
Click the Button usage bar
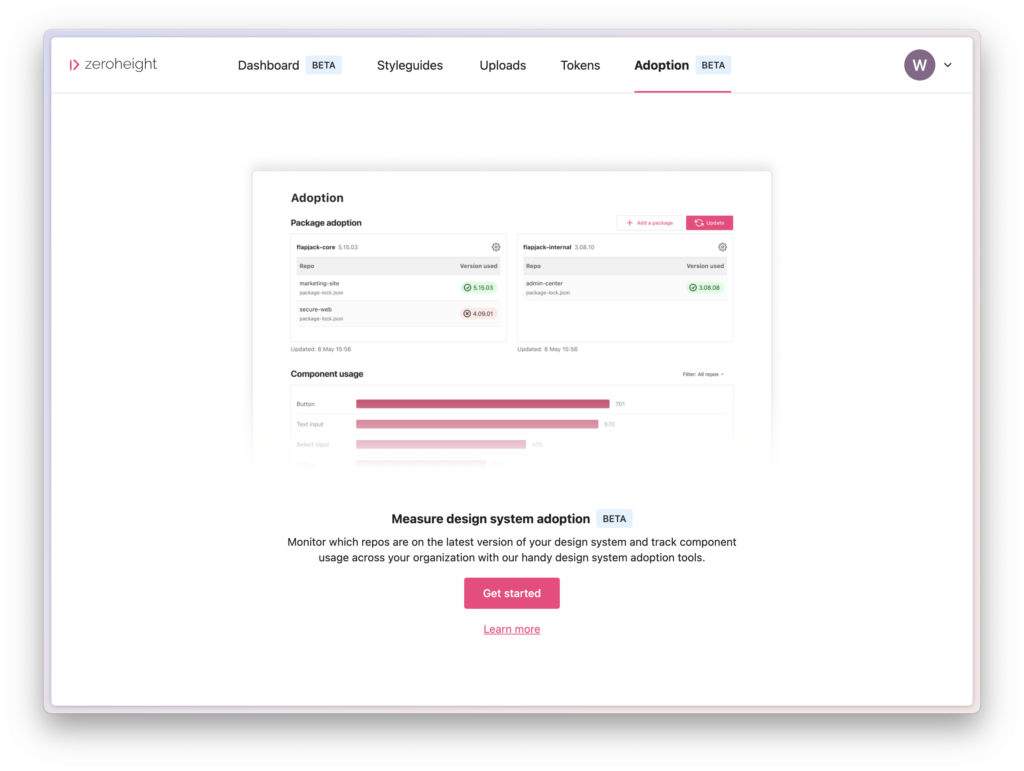482,403
